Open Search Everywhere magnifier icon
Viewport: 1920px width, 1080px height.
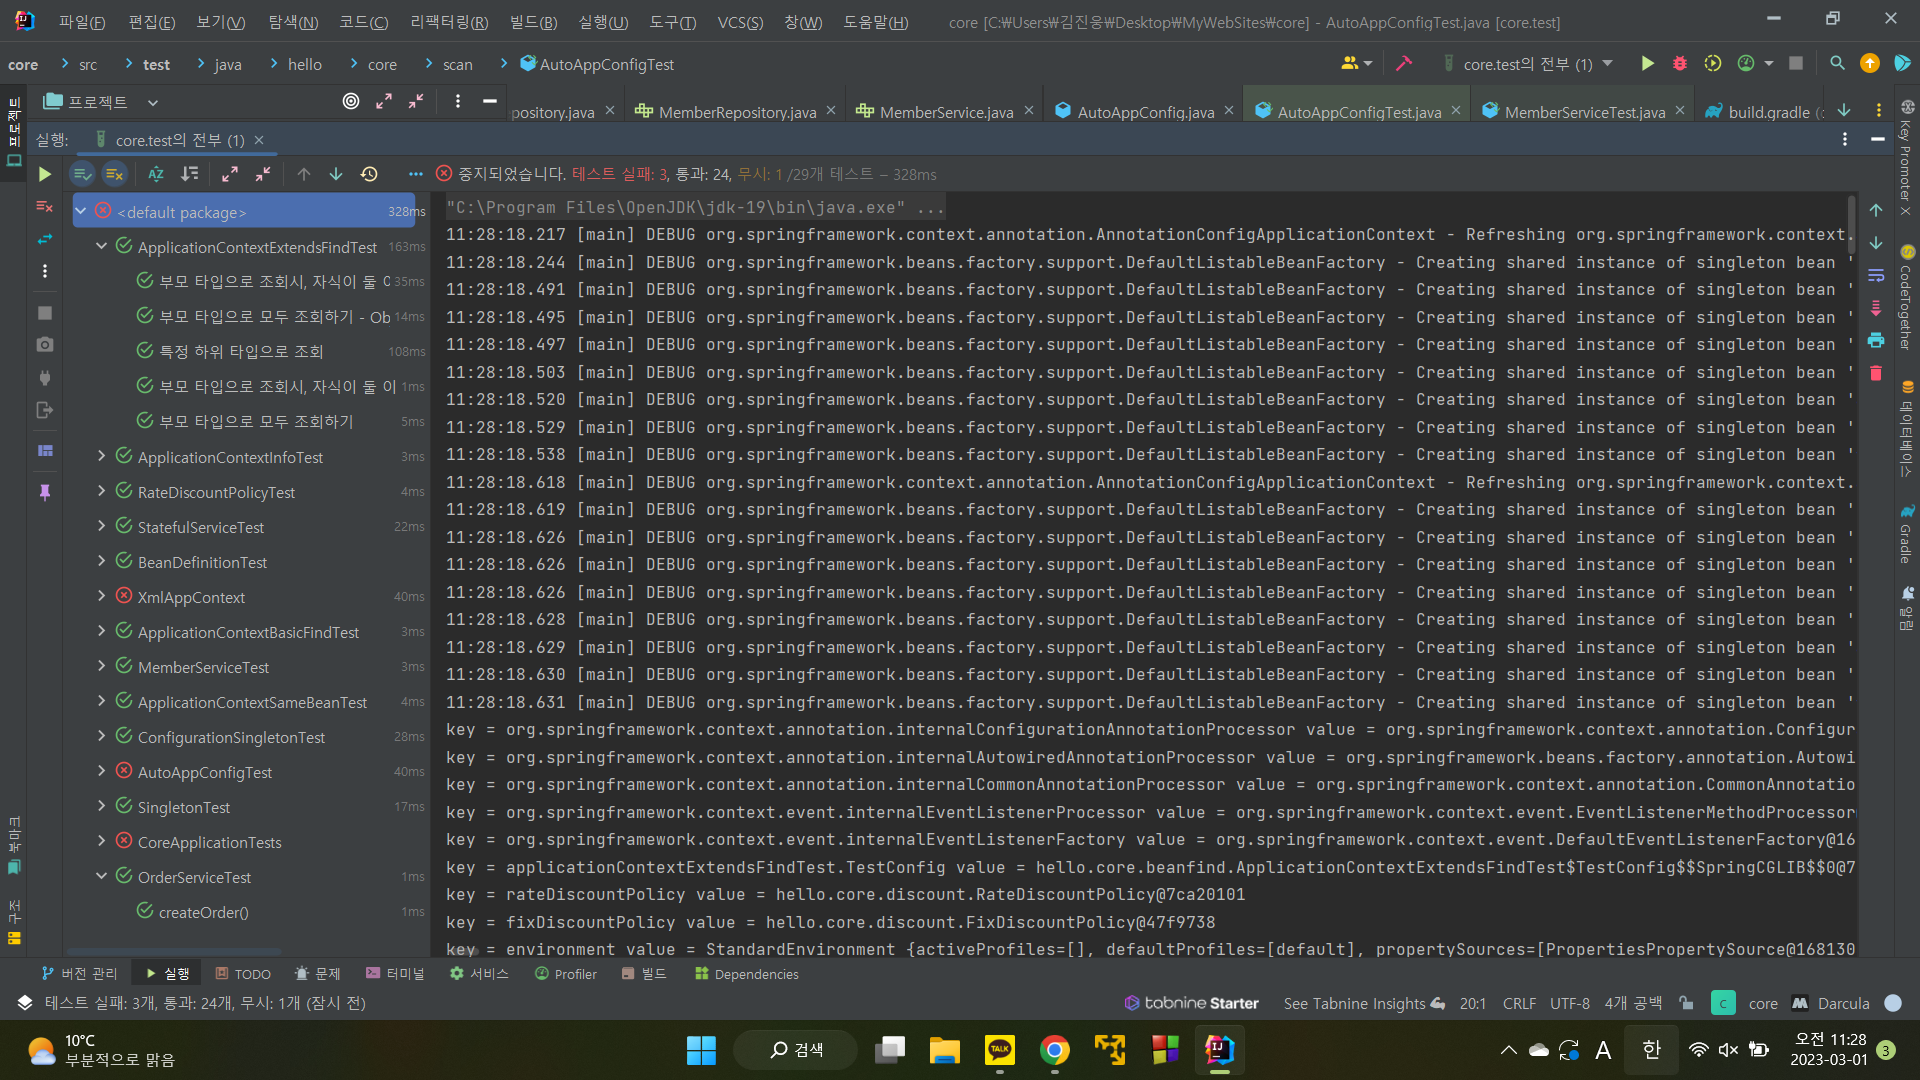click(1837, 64)
